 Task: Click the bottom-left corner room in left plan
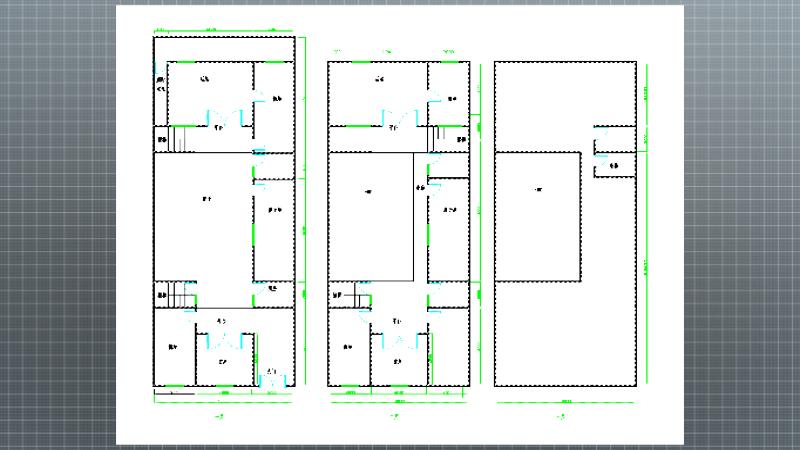[173, 348]
